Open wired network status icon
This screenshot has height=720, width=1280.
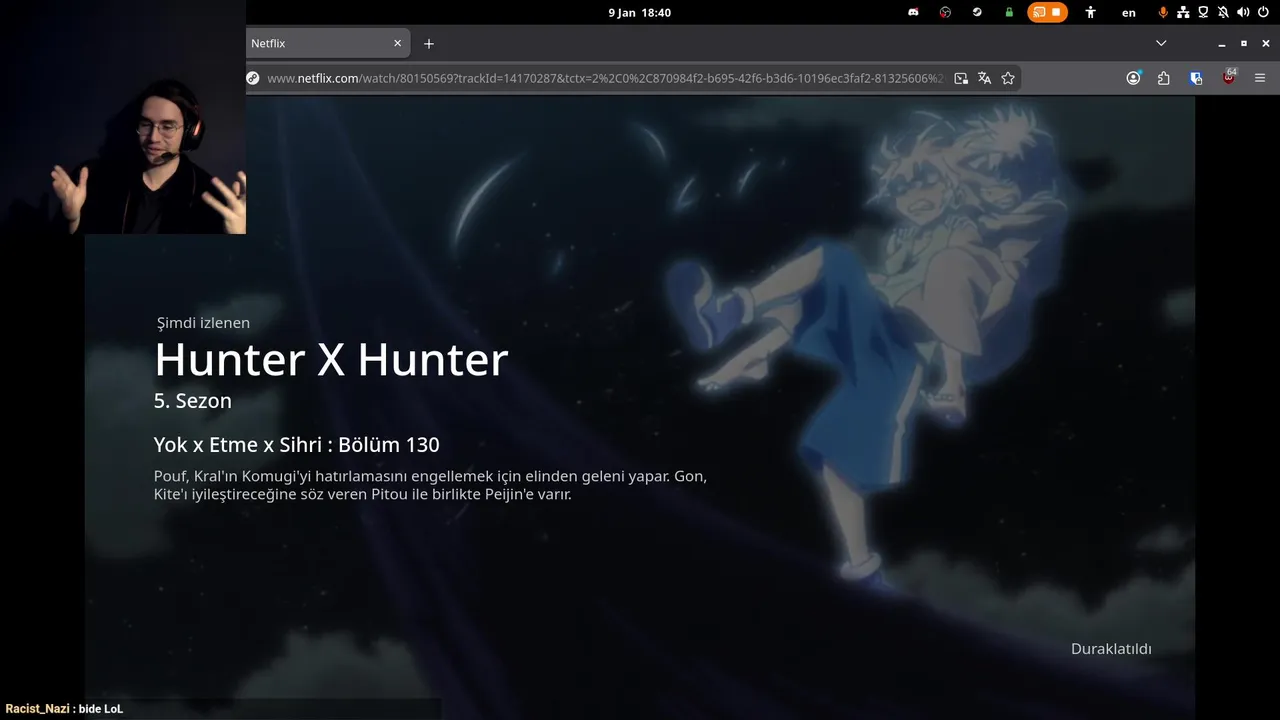point(1184,12)
